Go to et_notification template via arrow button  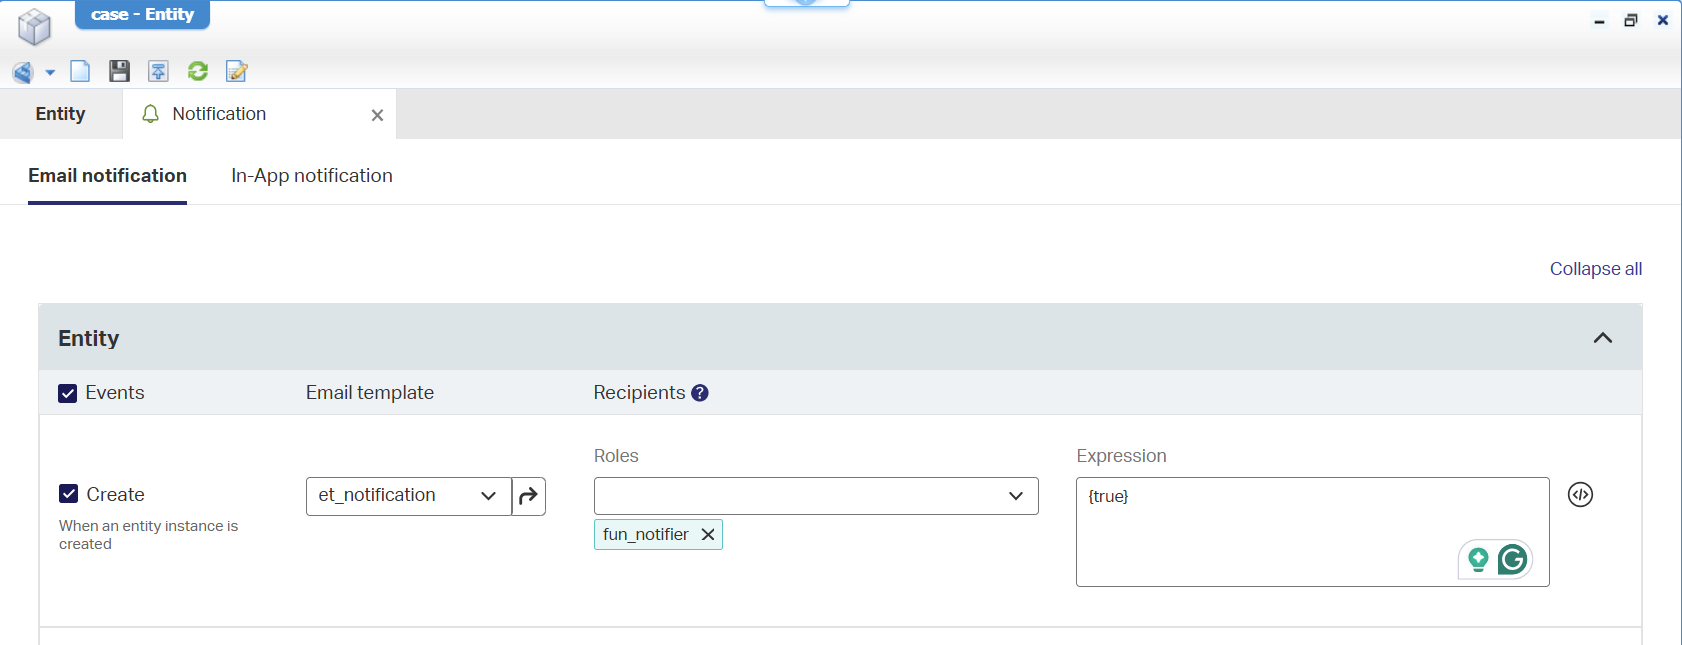pos(529,496)
